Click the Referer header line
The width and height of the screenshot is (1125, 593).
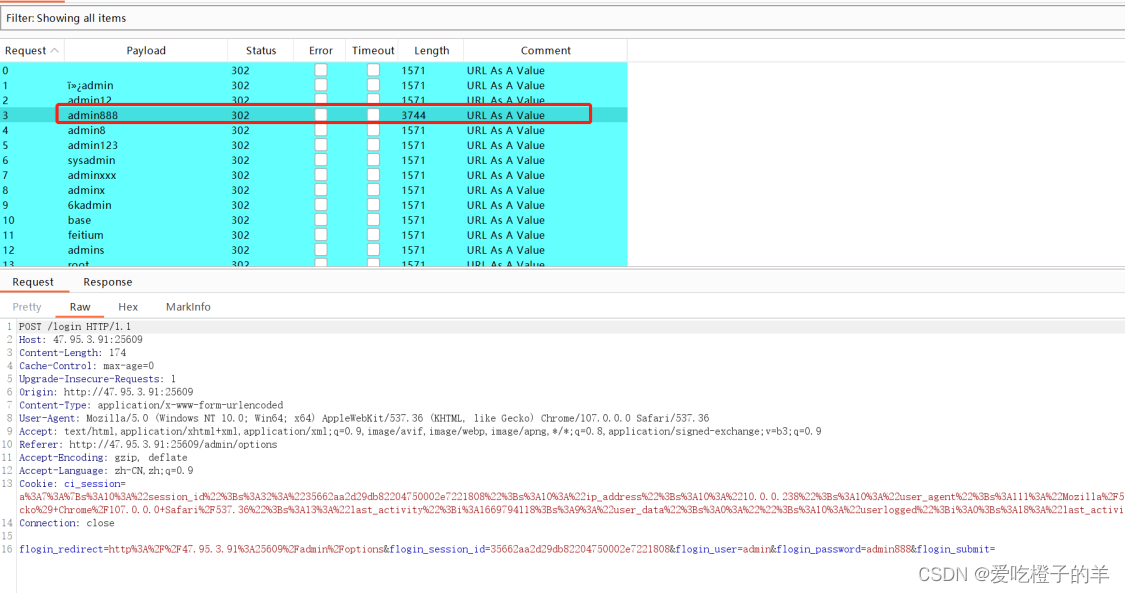(x=148, y=444)
